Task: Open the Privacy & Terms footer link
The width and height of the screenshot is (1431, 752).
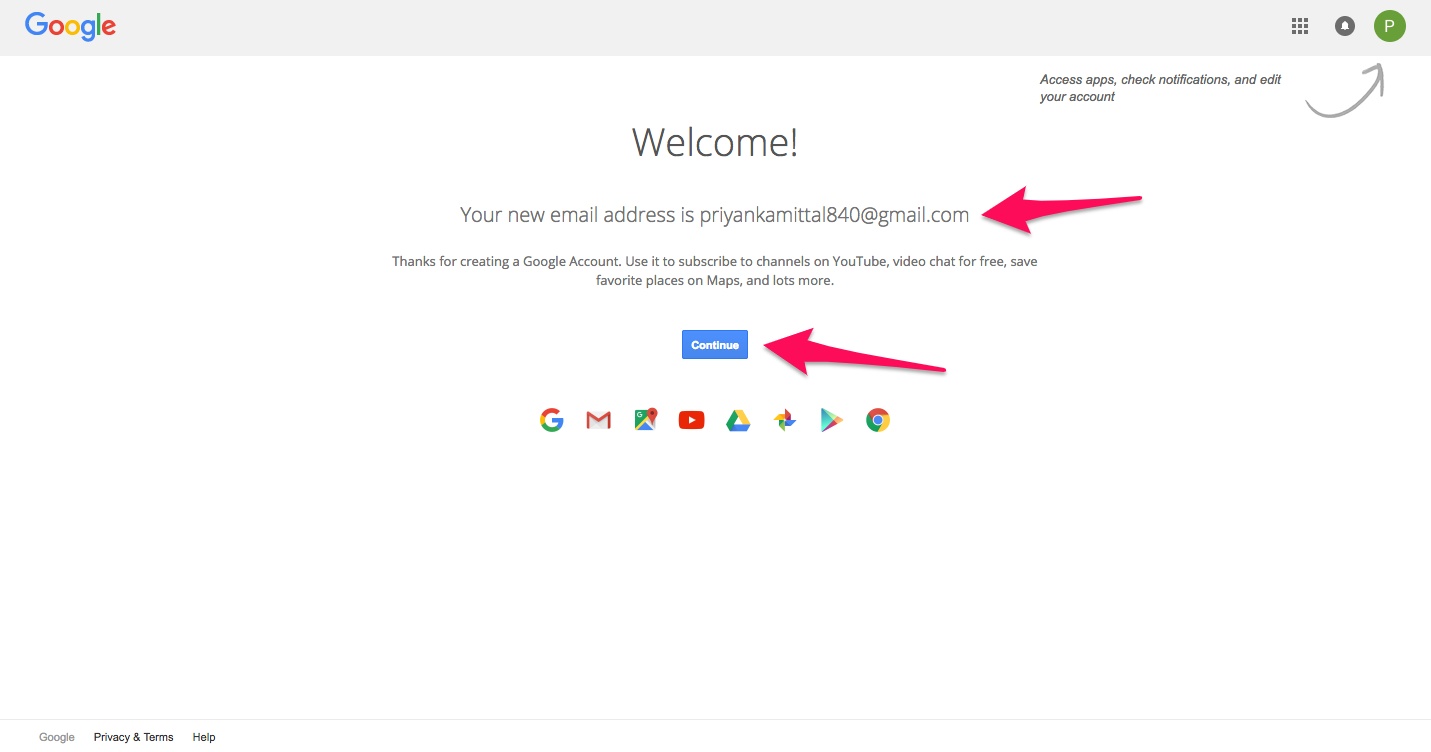Action: tap(133, 737)
